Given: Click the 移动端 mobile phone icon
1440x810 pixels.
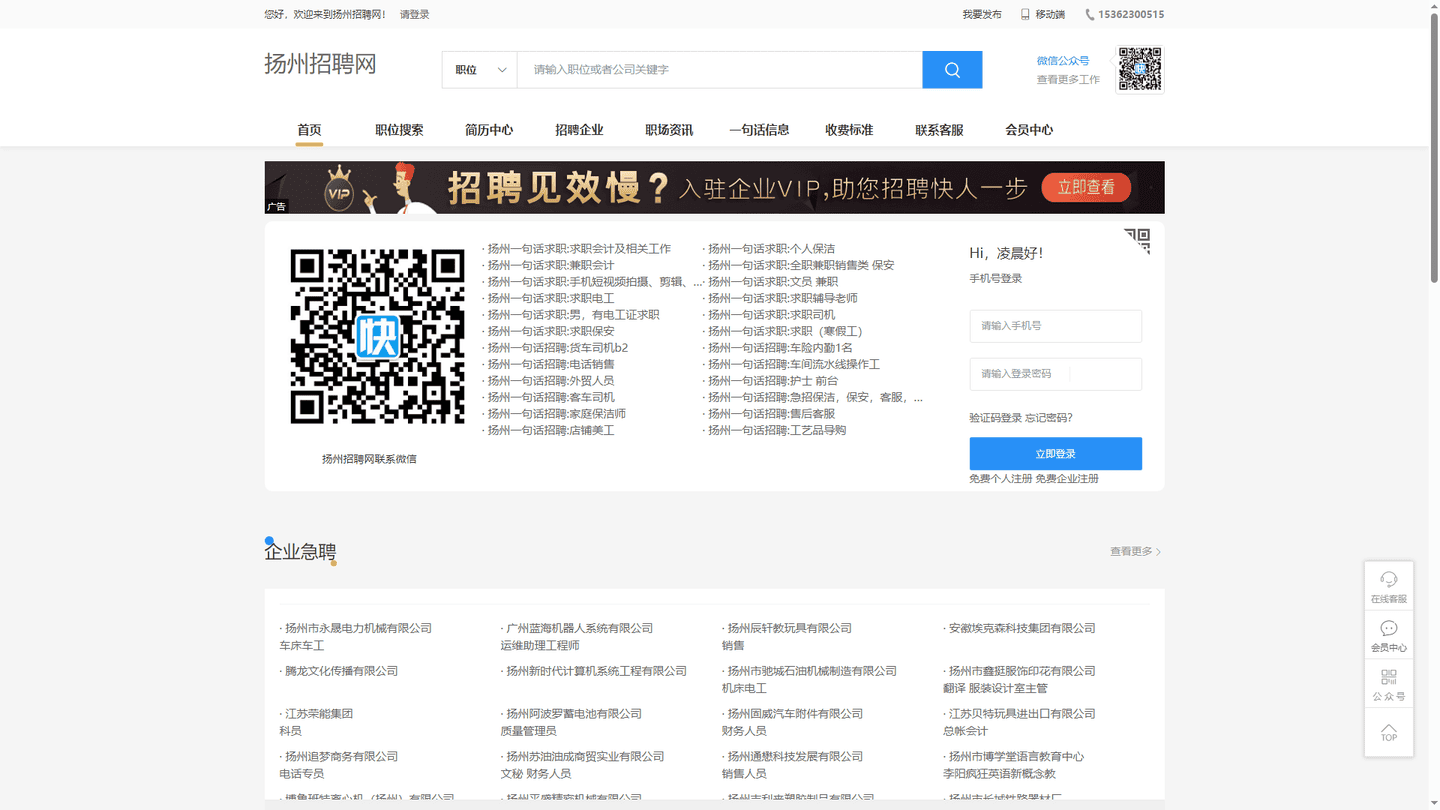Looking at the screenshot, I should point(1025,14).
